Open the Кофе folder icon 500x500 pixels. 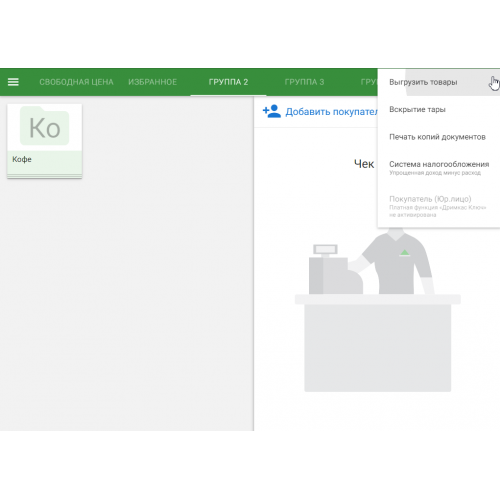point(45,127)
